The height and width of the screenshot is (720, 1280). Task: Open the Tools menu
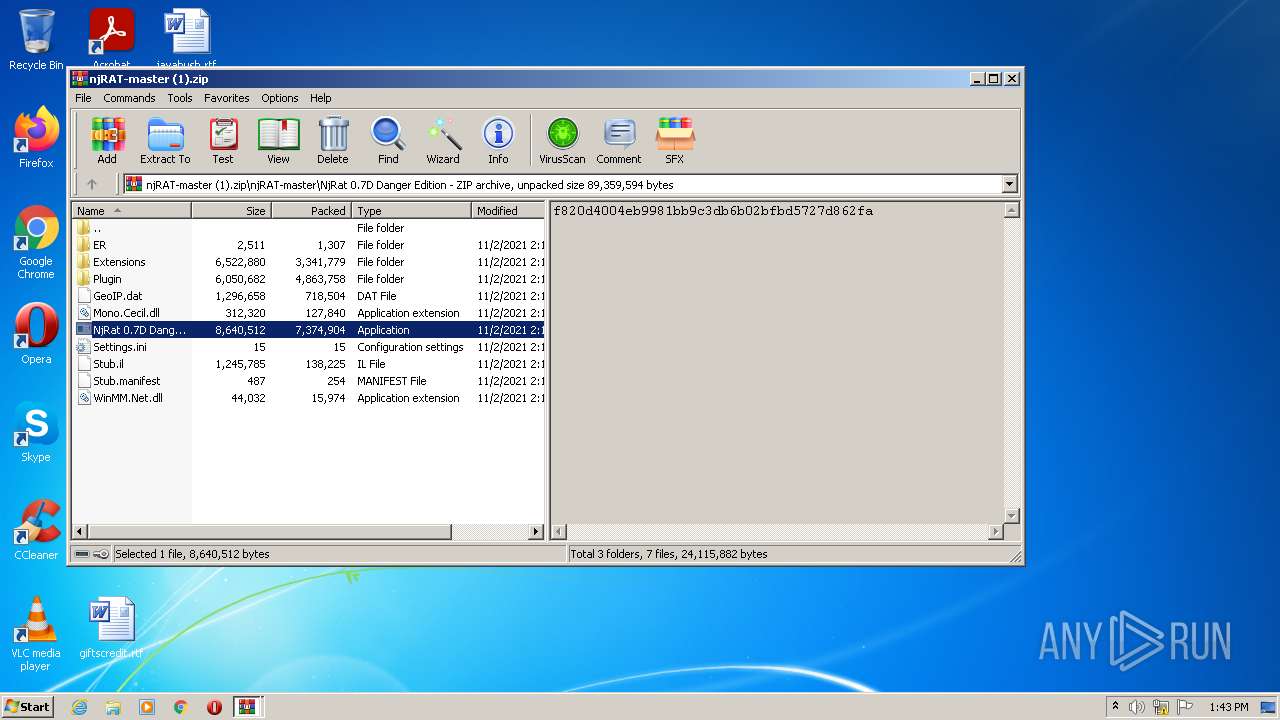[180, 98]
